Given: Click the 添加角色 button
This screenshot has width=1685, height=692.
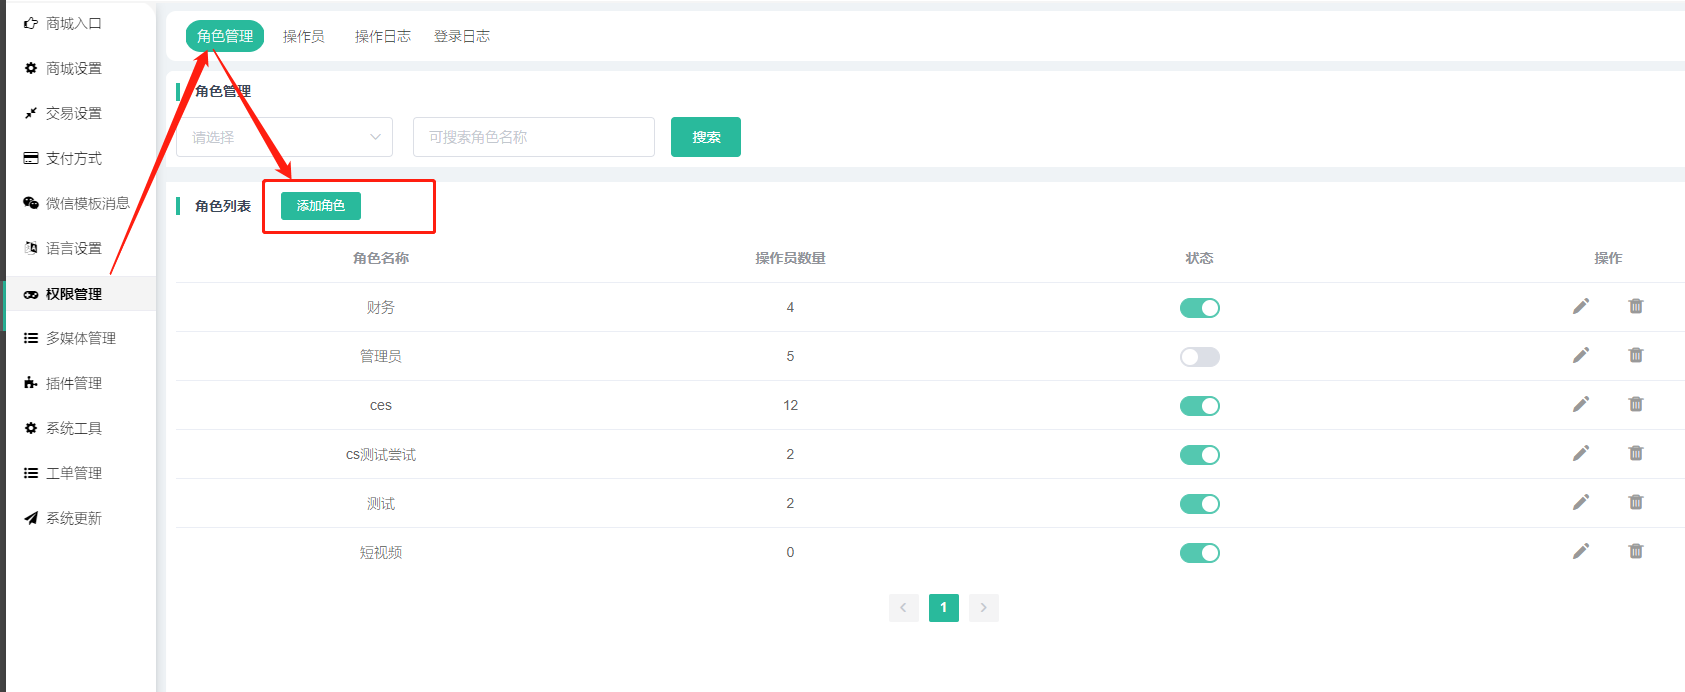Looking at the screenshot, I should click(x=320, y=206).
